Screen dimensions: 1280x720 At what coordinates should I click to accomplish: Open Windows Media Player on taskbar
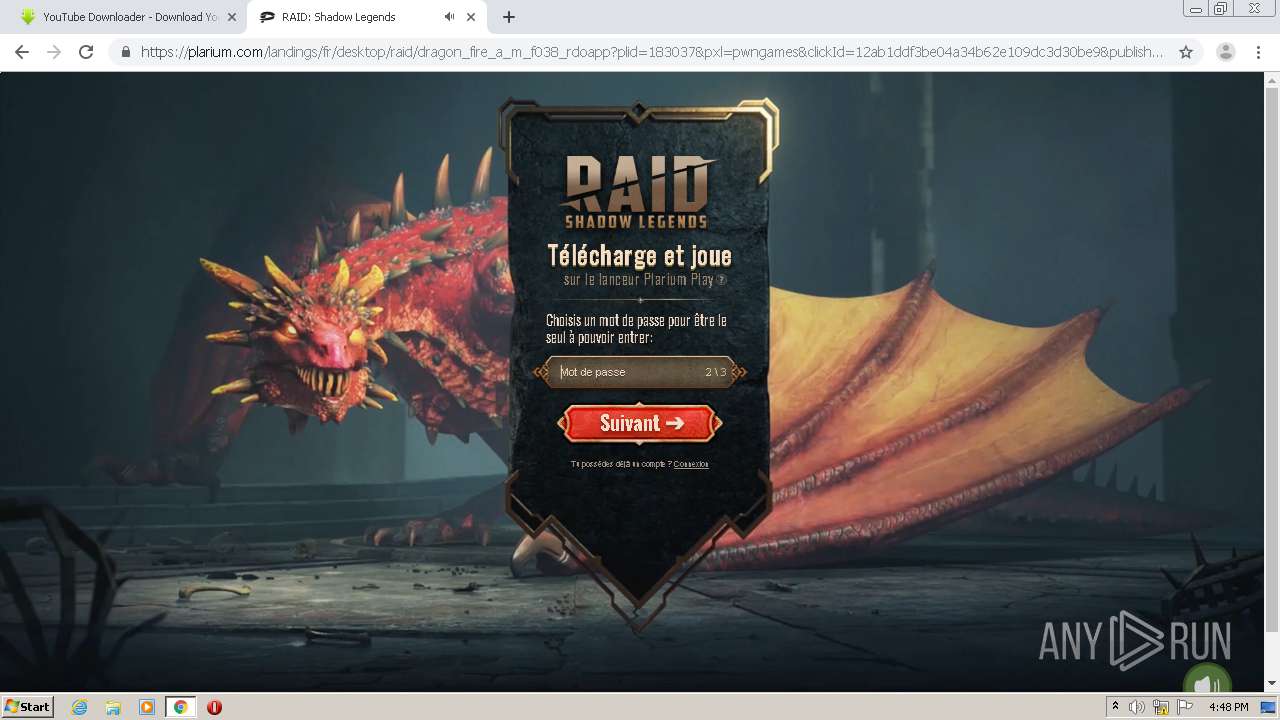coord(147,707)
